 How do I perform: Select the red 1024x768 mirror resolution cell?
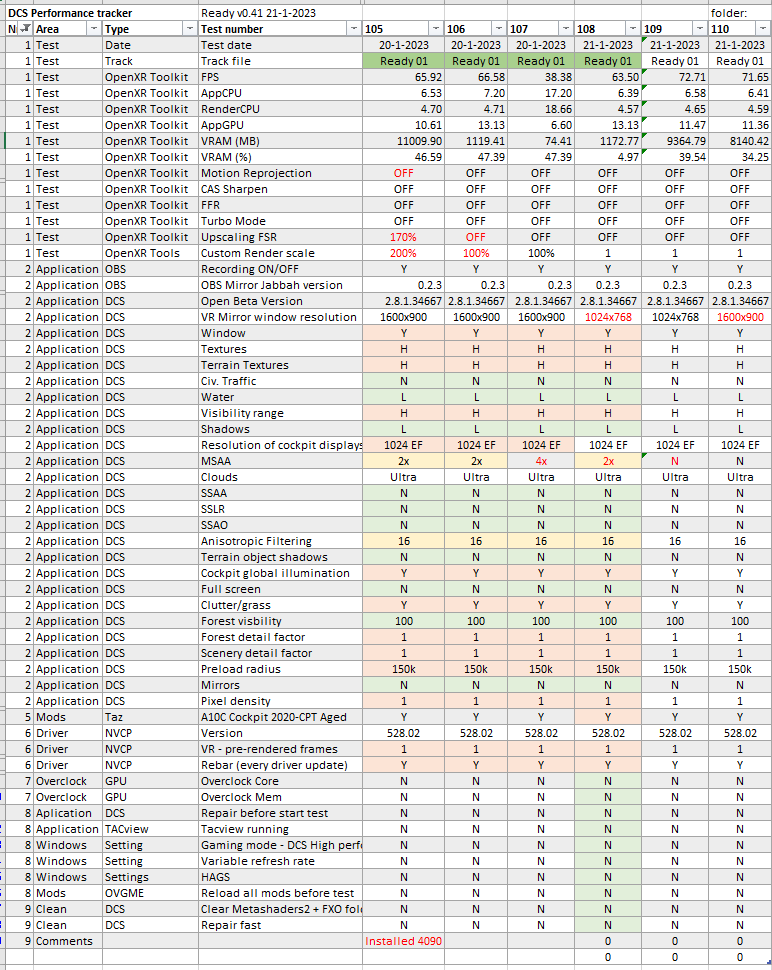point(607,317)
